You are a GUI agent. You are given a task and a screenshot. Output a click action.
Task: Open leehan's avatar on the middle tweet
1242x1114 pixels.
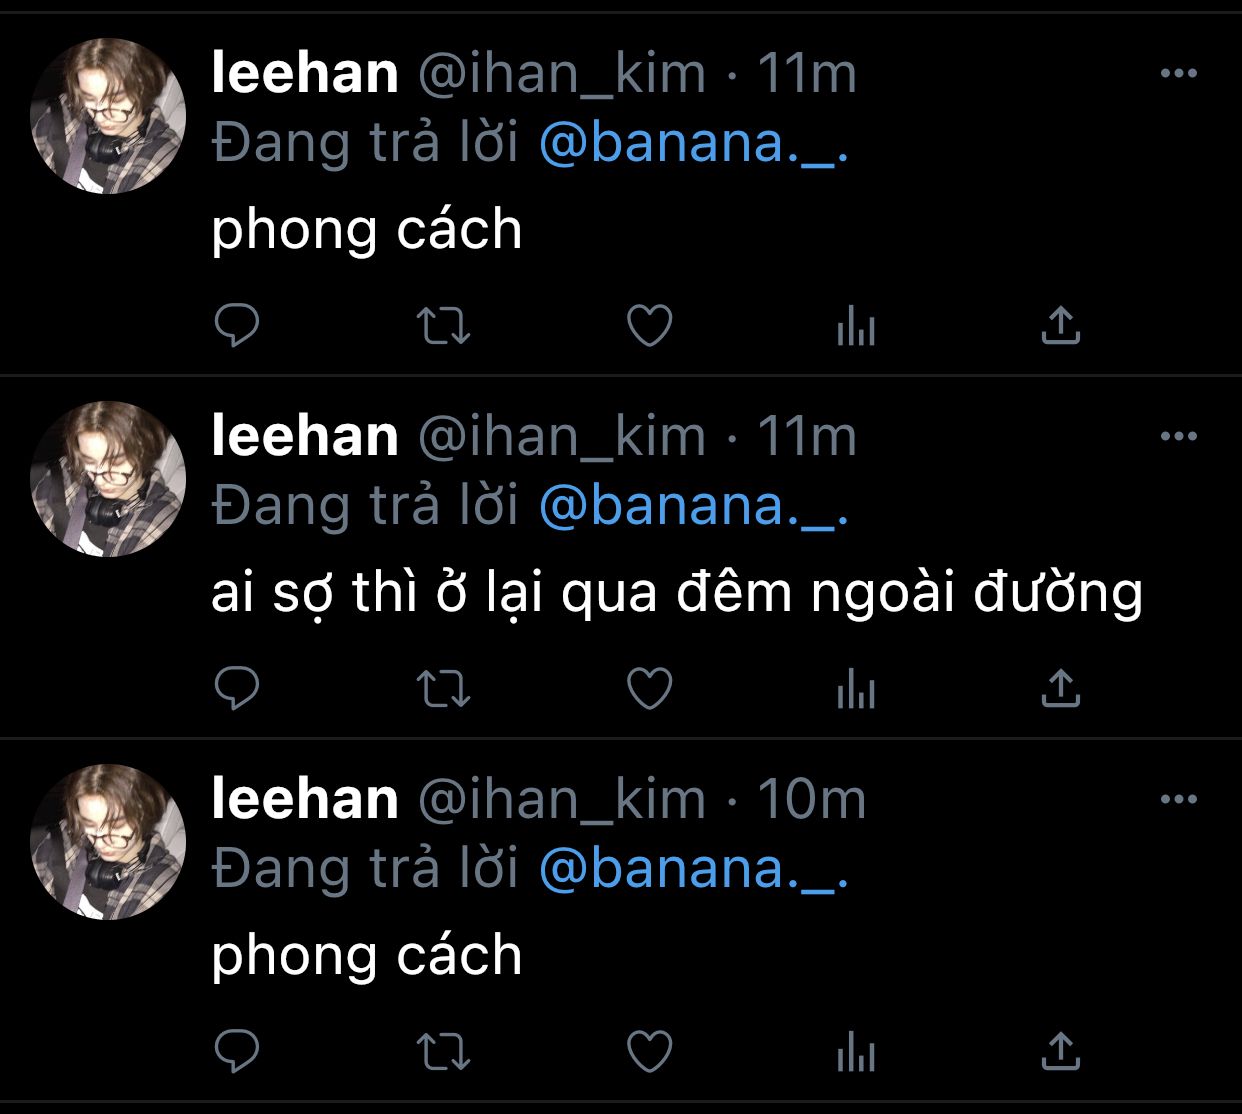(x=108, y=479)
